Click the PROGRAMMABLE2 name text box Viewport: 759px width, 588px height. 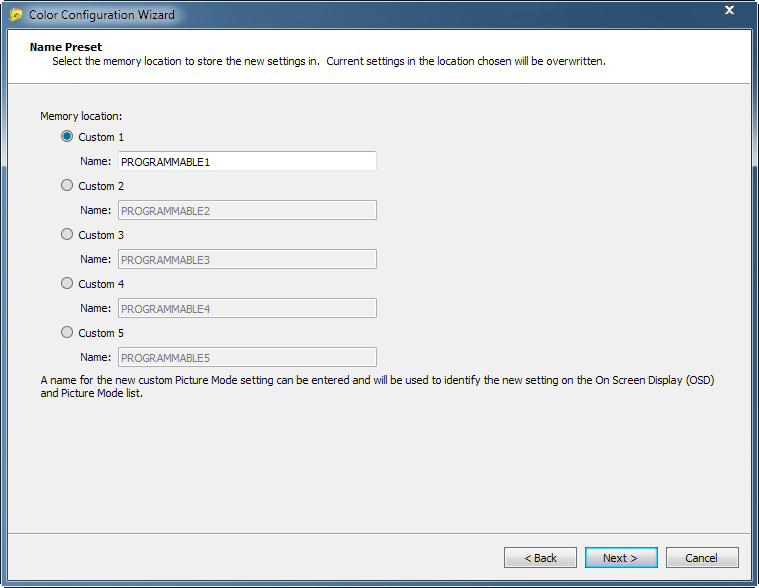click(247, 210)
